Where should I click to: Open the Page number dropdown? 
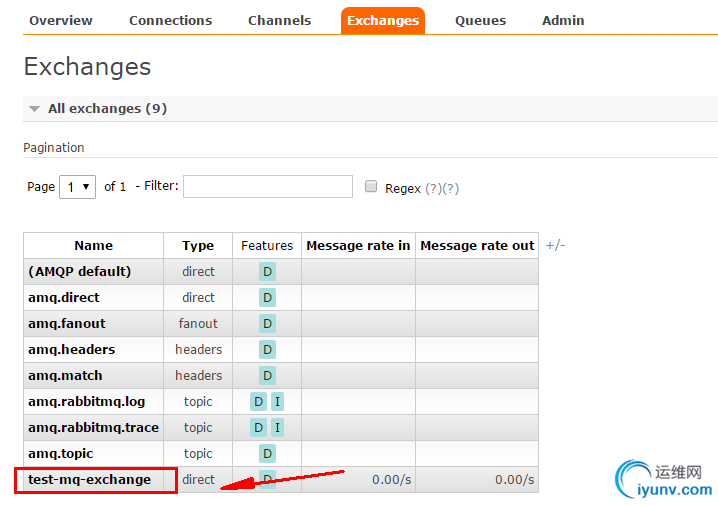click(77, 187)
